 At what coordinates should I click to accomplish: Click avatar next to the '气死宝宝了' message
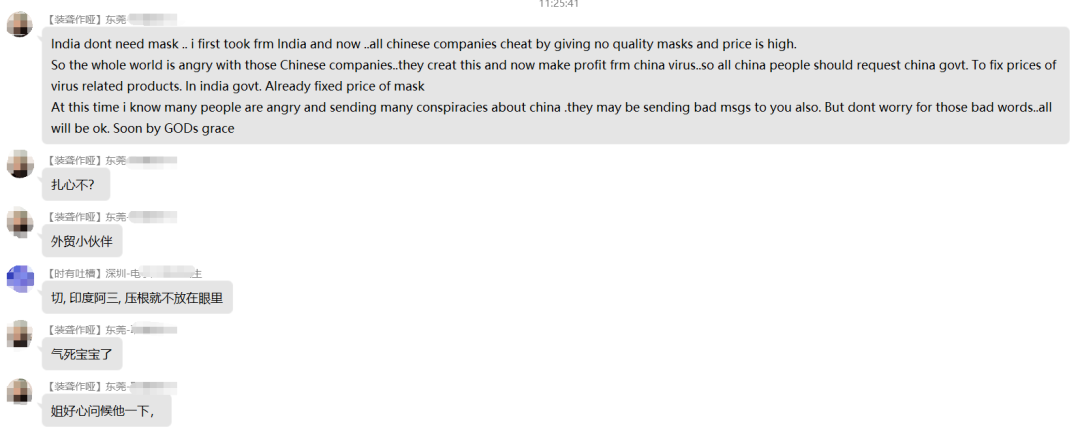tap(20, 334)
